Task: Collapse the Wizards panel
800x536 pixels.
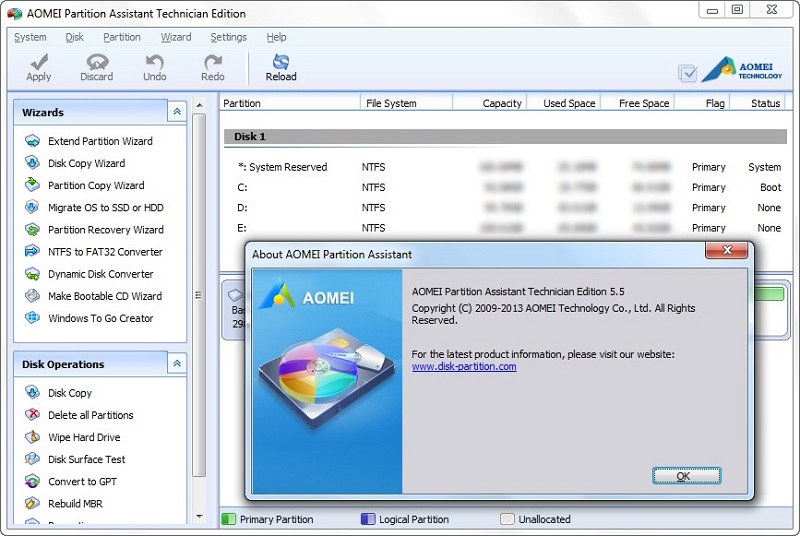Action: coord(177,111)
